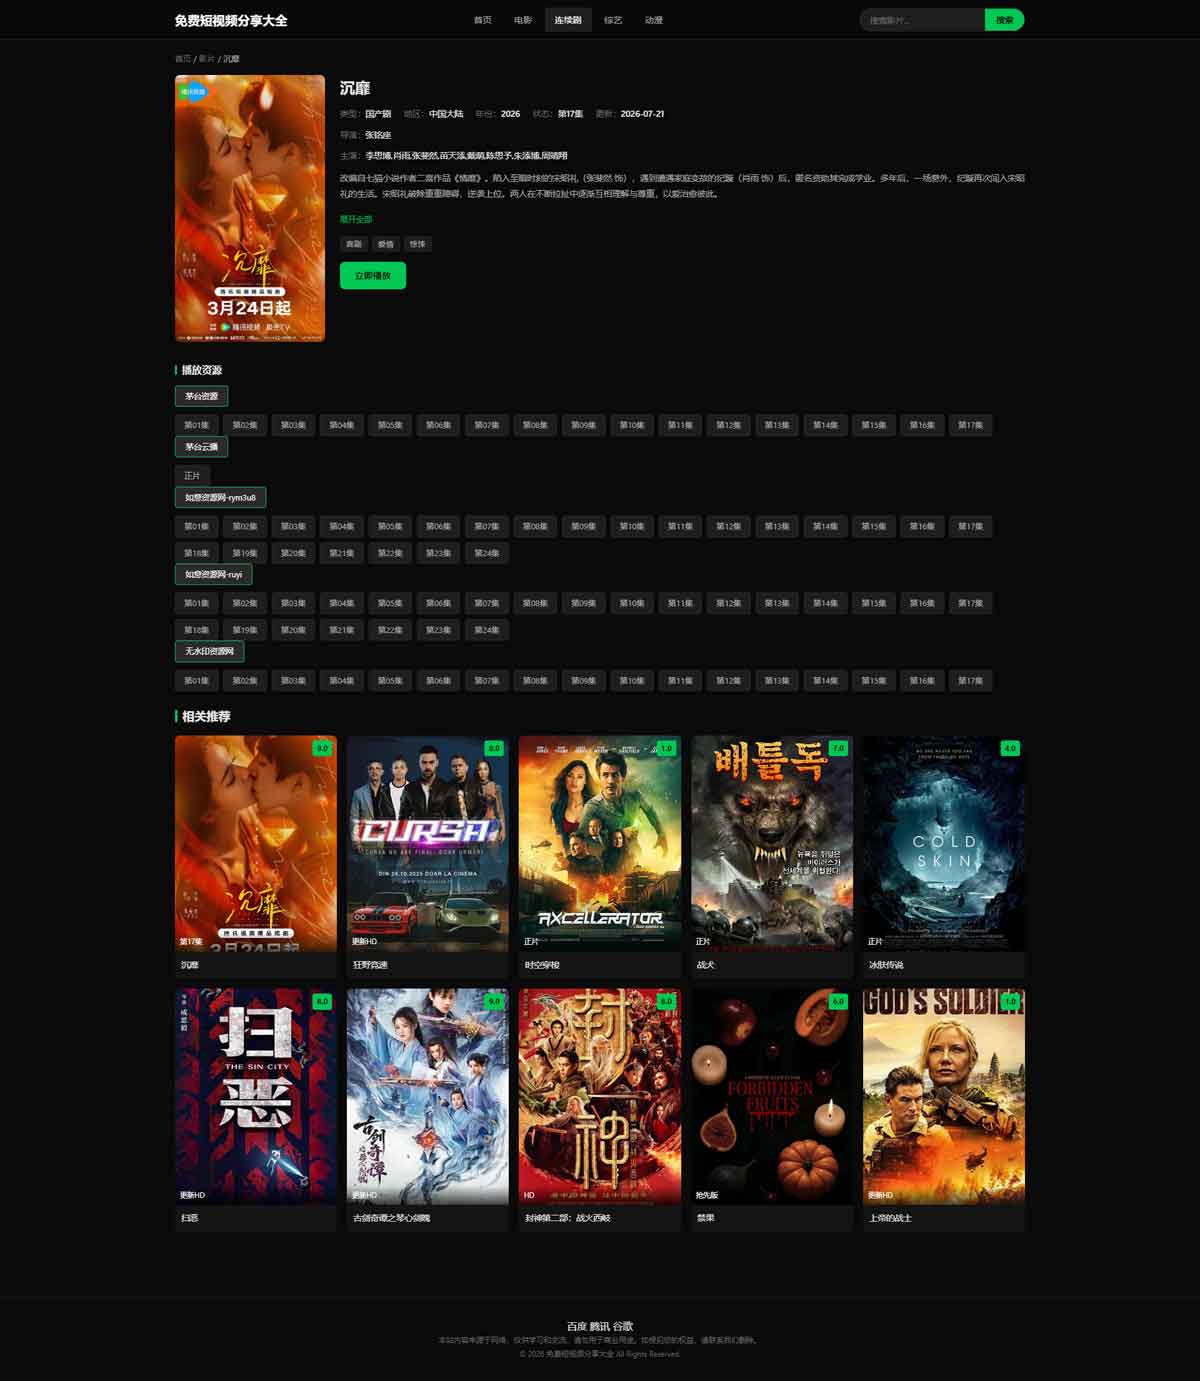Click the title 封神第二部：战火西岐
This screenshot has height=1381, width=1200.
point(567,1218)
